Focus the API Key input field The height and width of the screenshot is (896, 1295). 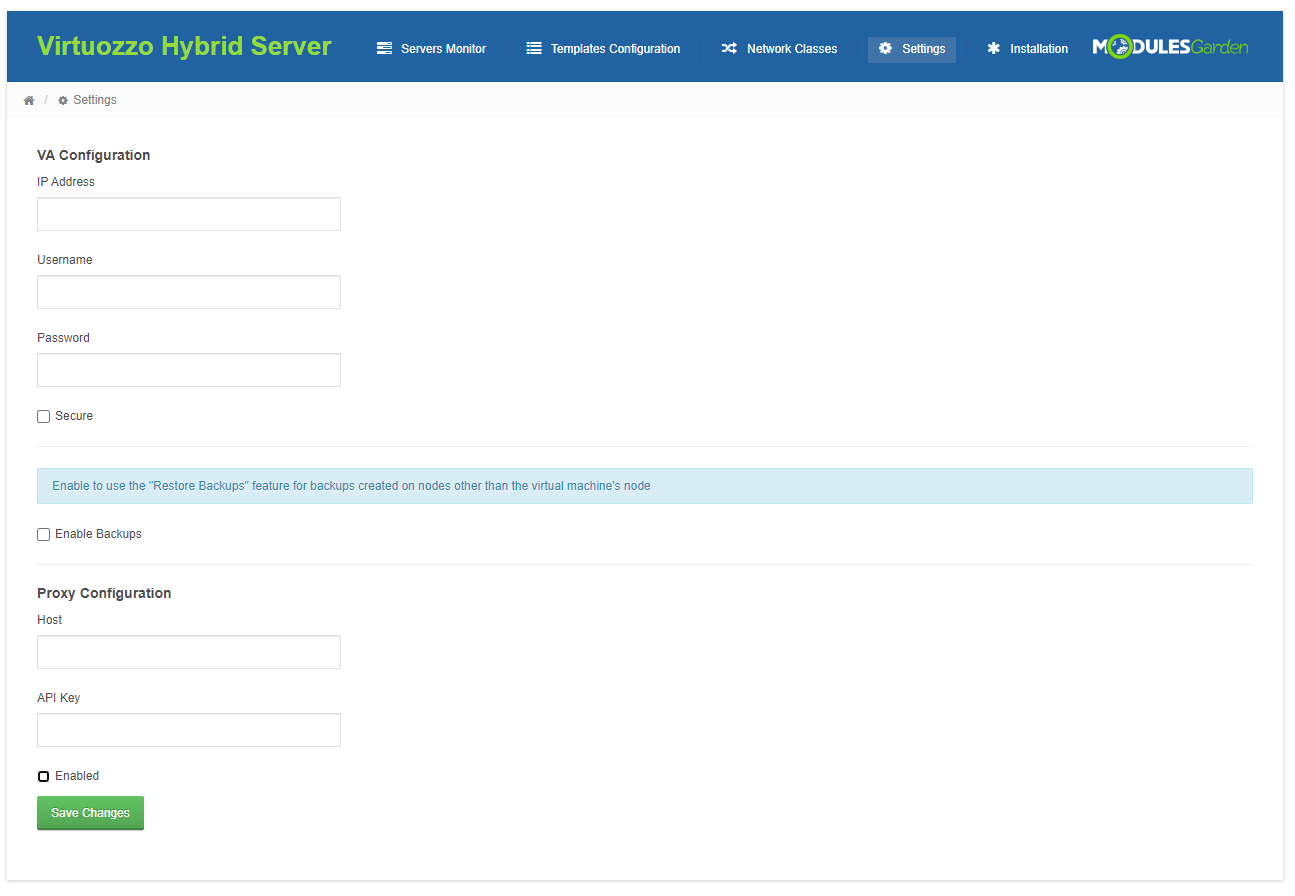(x=189, y=730)
